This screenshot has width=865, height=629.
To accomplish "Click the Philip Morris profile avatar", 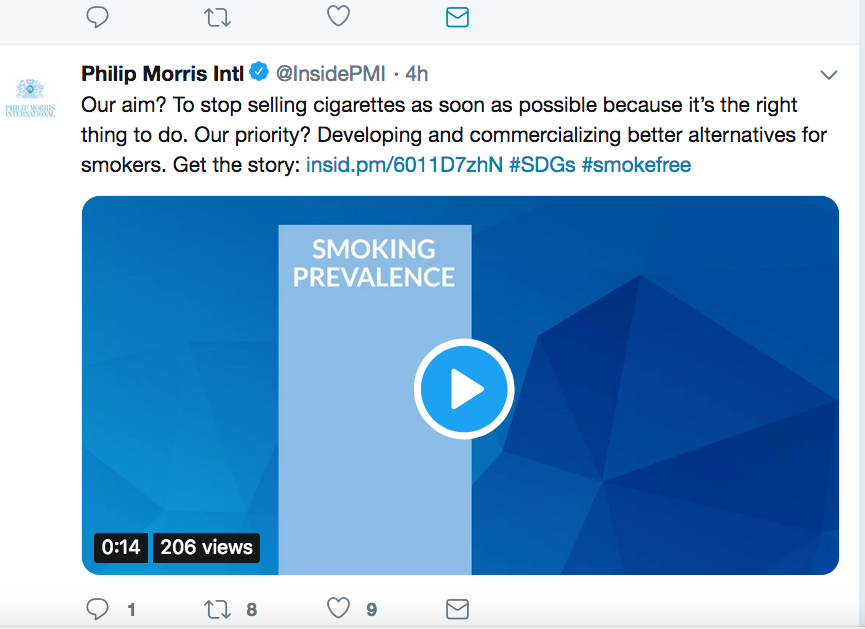I will coord(31,96).
